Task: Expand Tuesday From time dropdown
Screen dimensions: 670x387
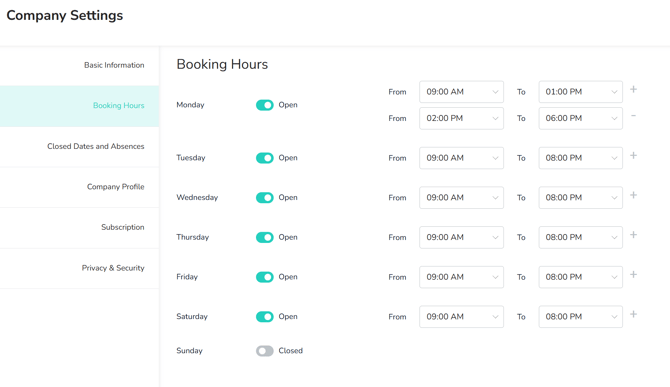Action: tap(461, 158)
